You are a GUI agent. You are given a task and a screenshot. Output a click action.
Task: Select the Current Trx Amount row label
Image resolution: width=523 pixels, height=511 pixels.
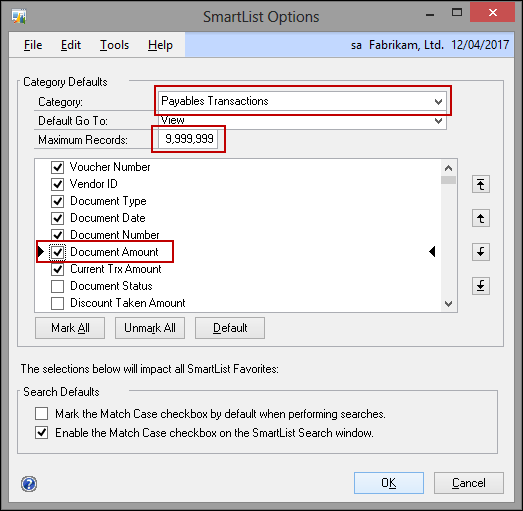click(116, 269)
